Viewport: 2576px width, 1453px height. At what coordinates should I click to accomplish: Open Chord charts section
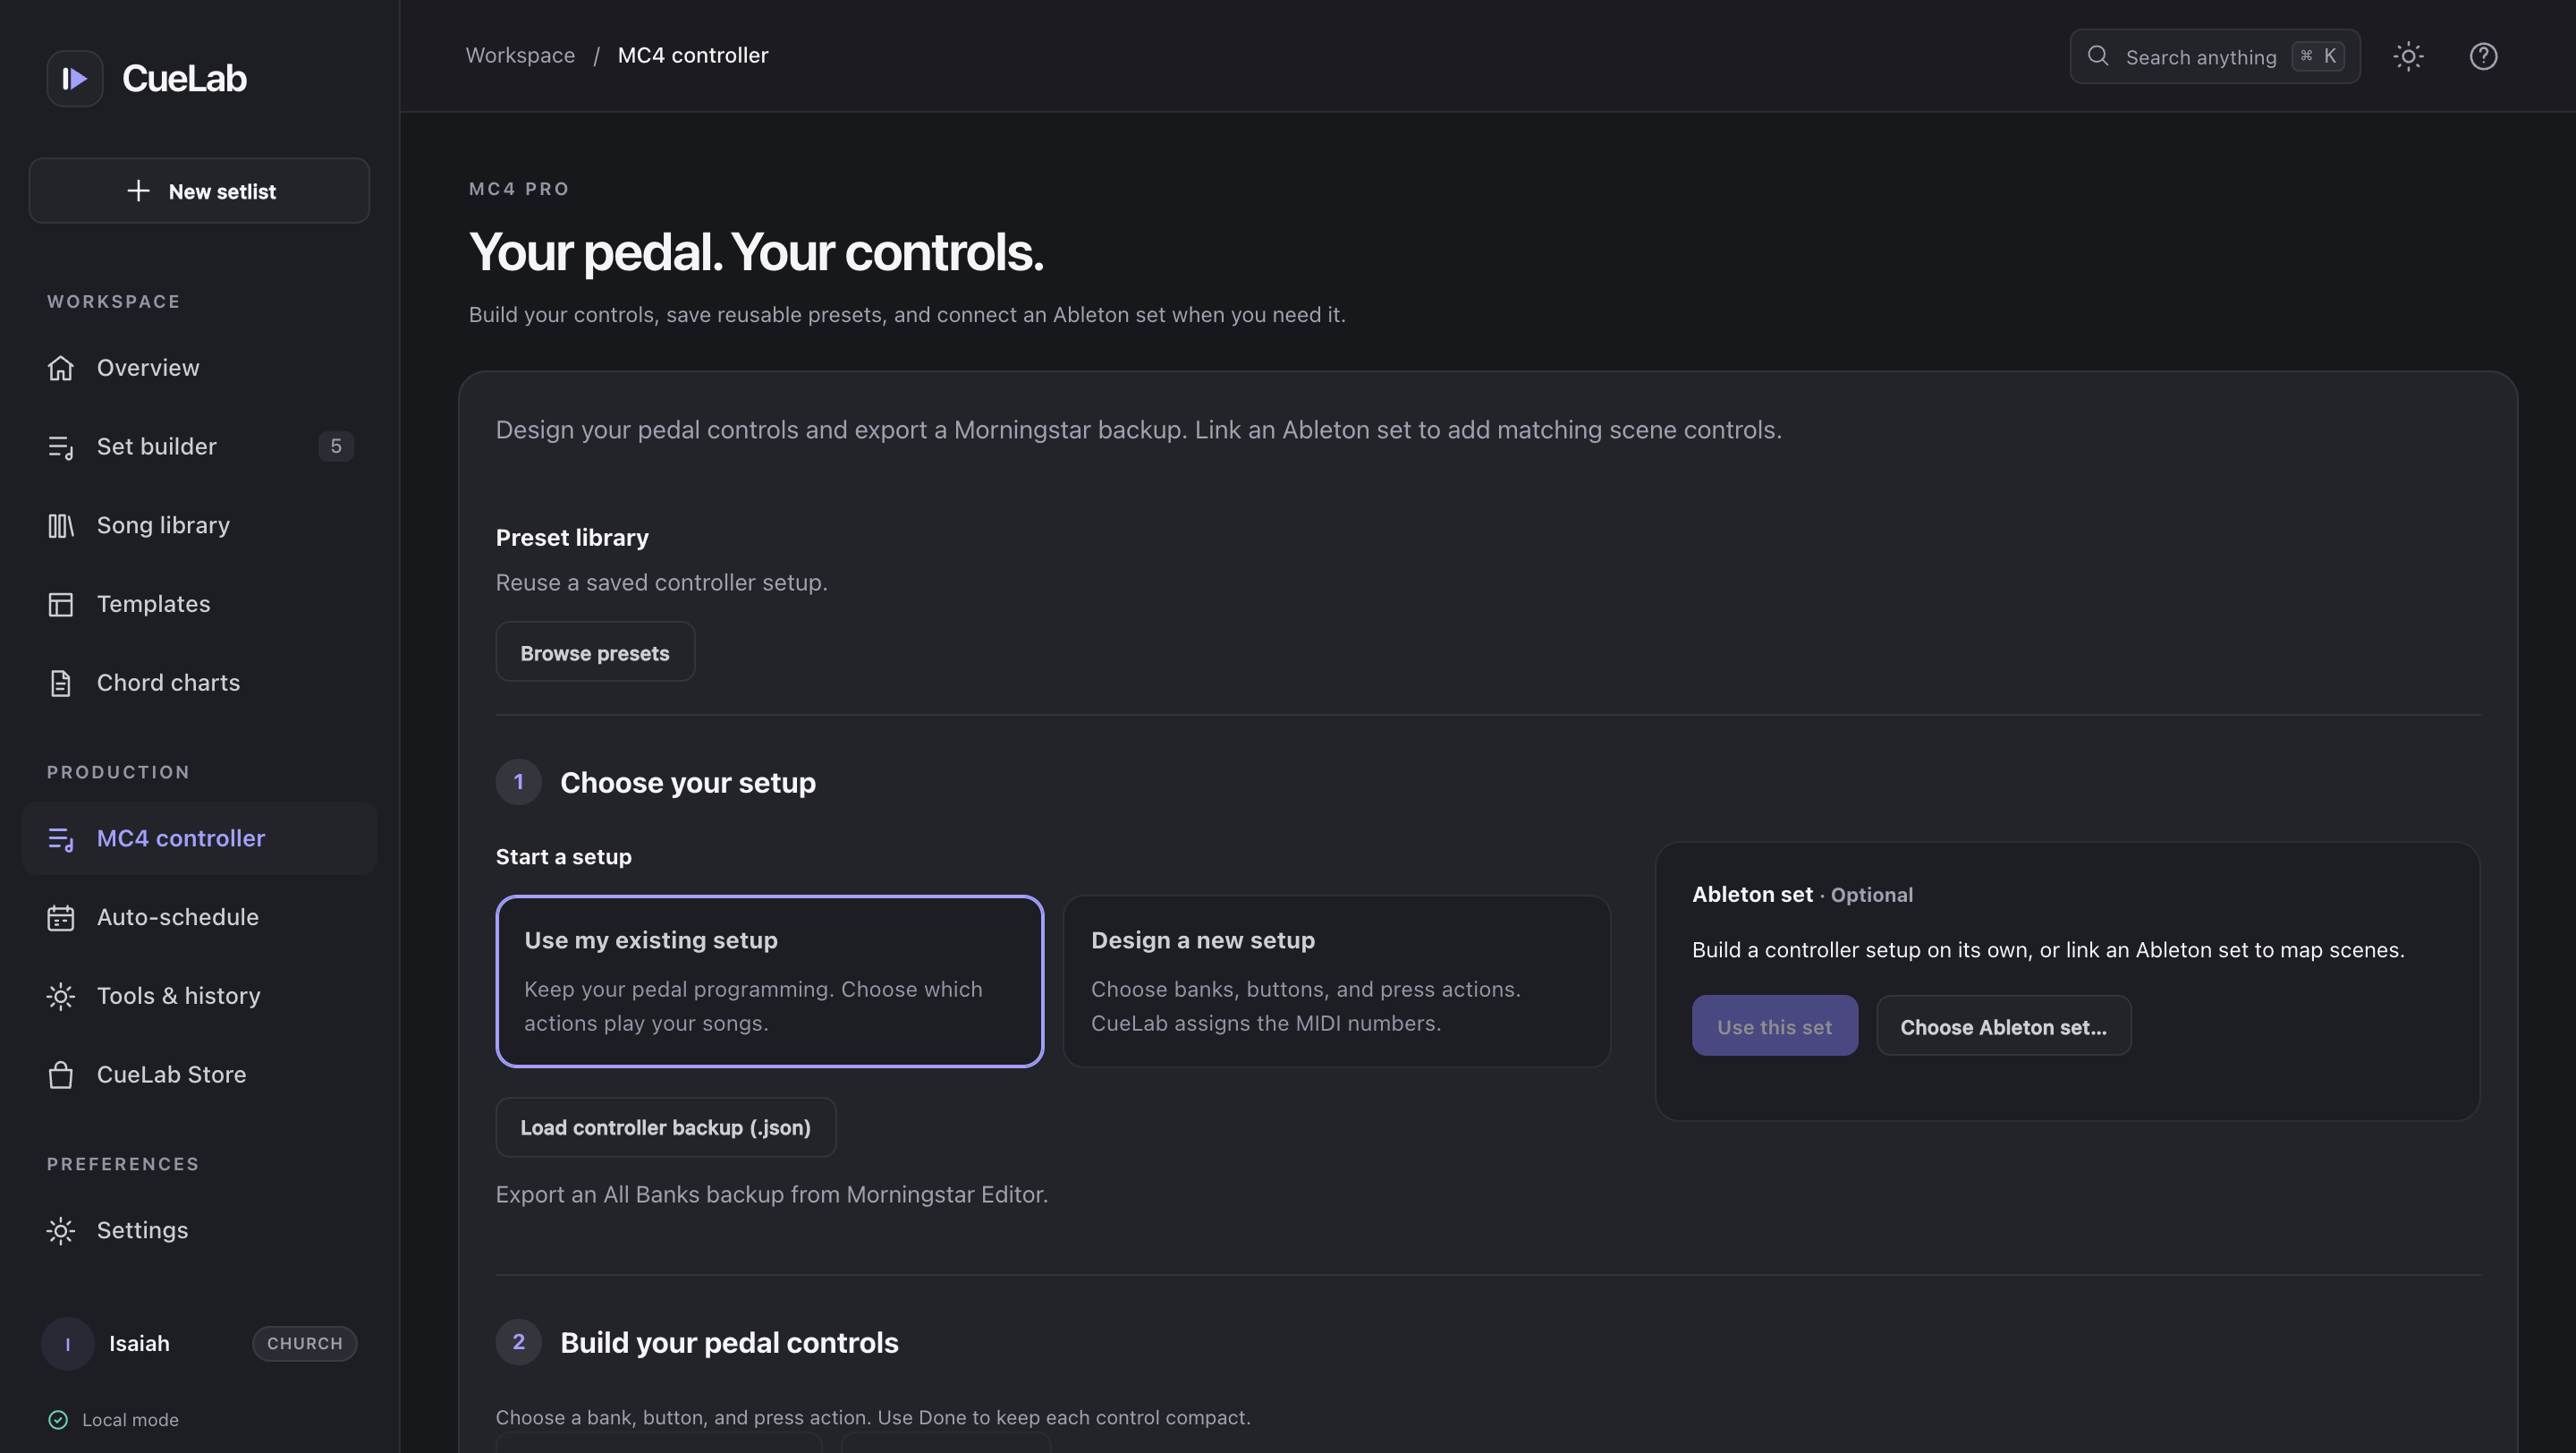199,683
